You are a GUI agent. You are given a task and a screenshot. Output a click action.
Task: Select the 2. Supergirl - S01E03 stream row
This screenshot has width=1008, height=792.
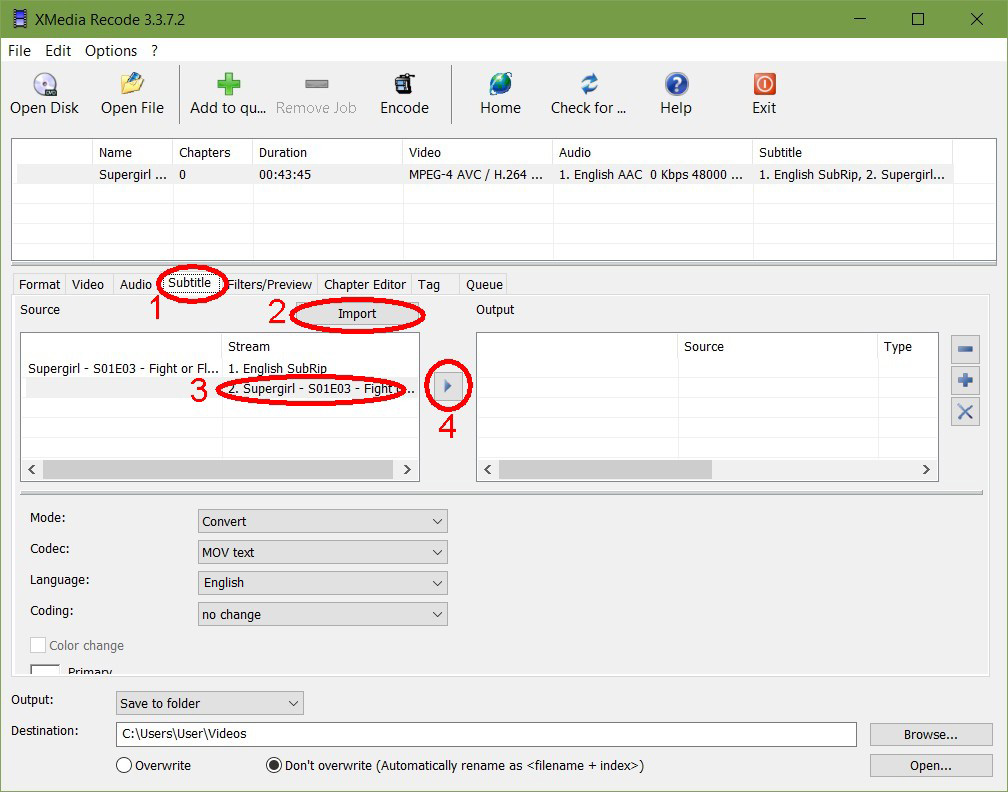222,388
